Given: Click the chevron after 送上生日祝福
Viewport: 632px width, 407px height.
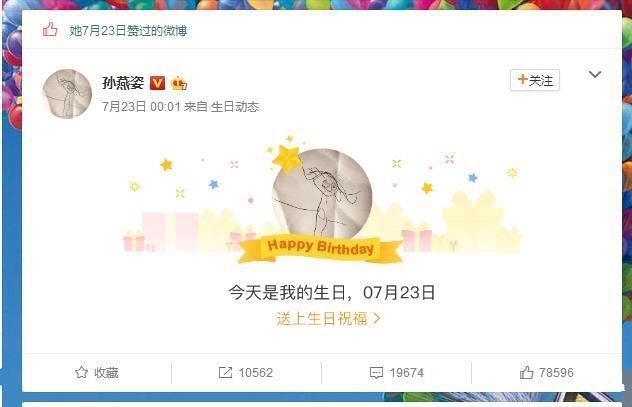Looking at the screenshot, I should (x=376, y=319).
